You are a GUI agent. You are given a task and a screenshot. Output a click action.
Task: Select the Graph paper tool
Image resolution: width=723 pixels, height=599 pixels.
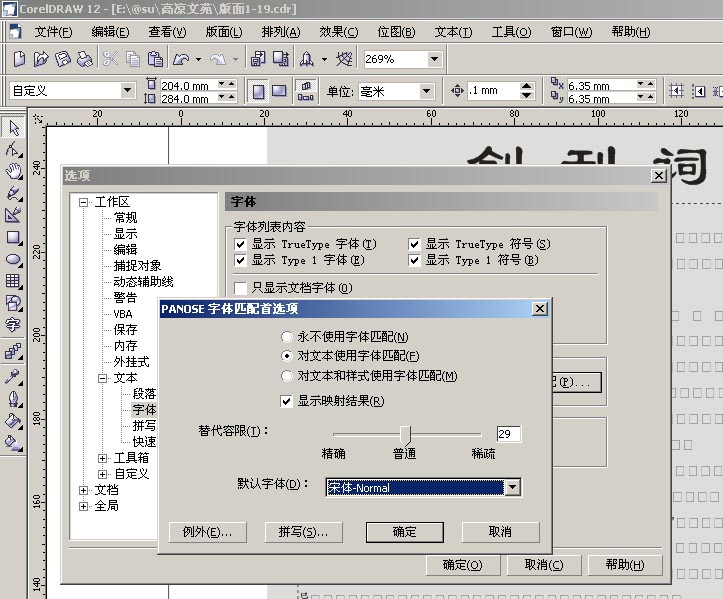(14, 281)
